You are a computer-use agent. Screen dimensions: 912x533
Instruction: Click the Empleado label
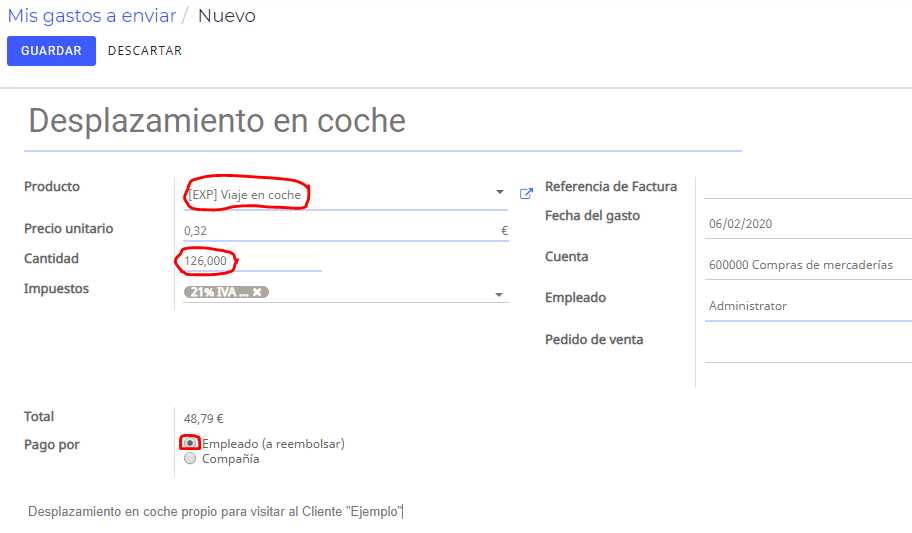pyautogui.click(x=575, y=298)
